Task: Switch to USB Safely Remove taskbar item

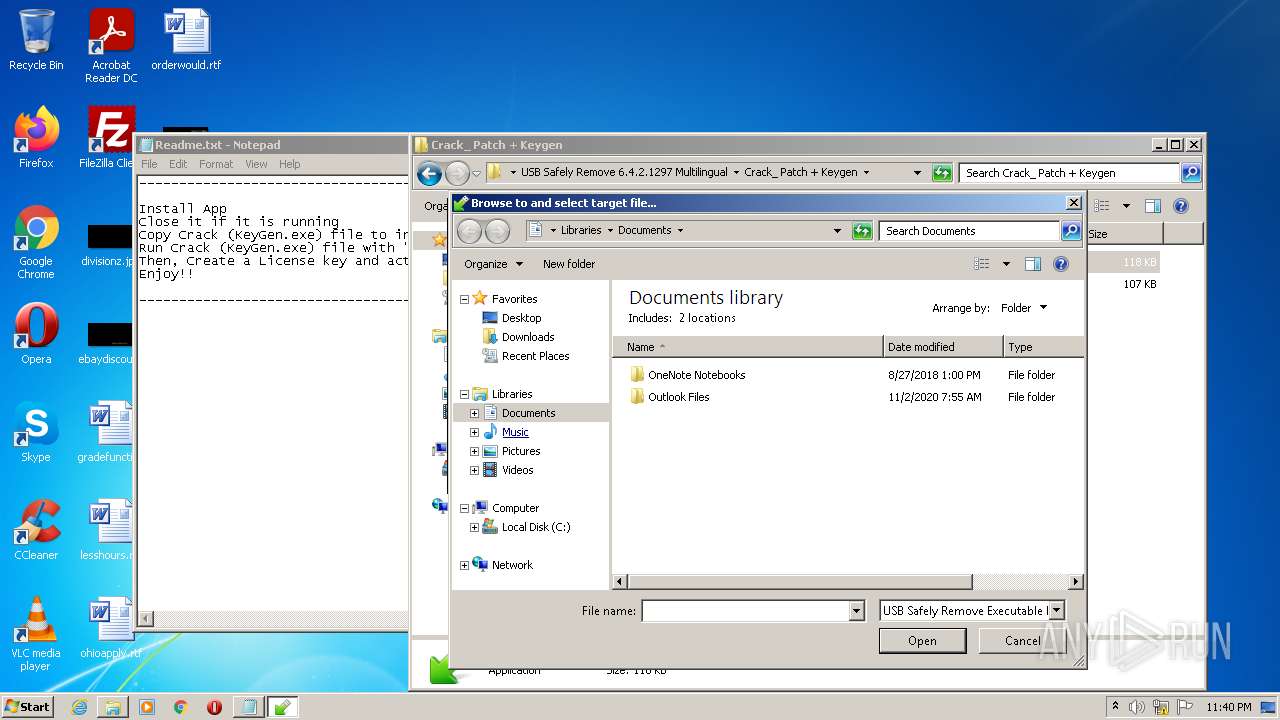Action: pos(282,707)
